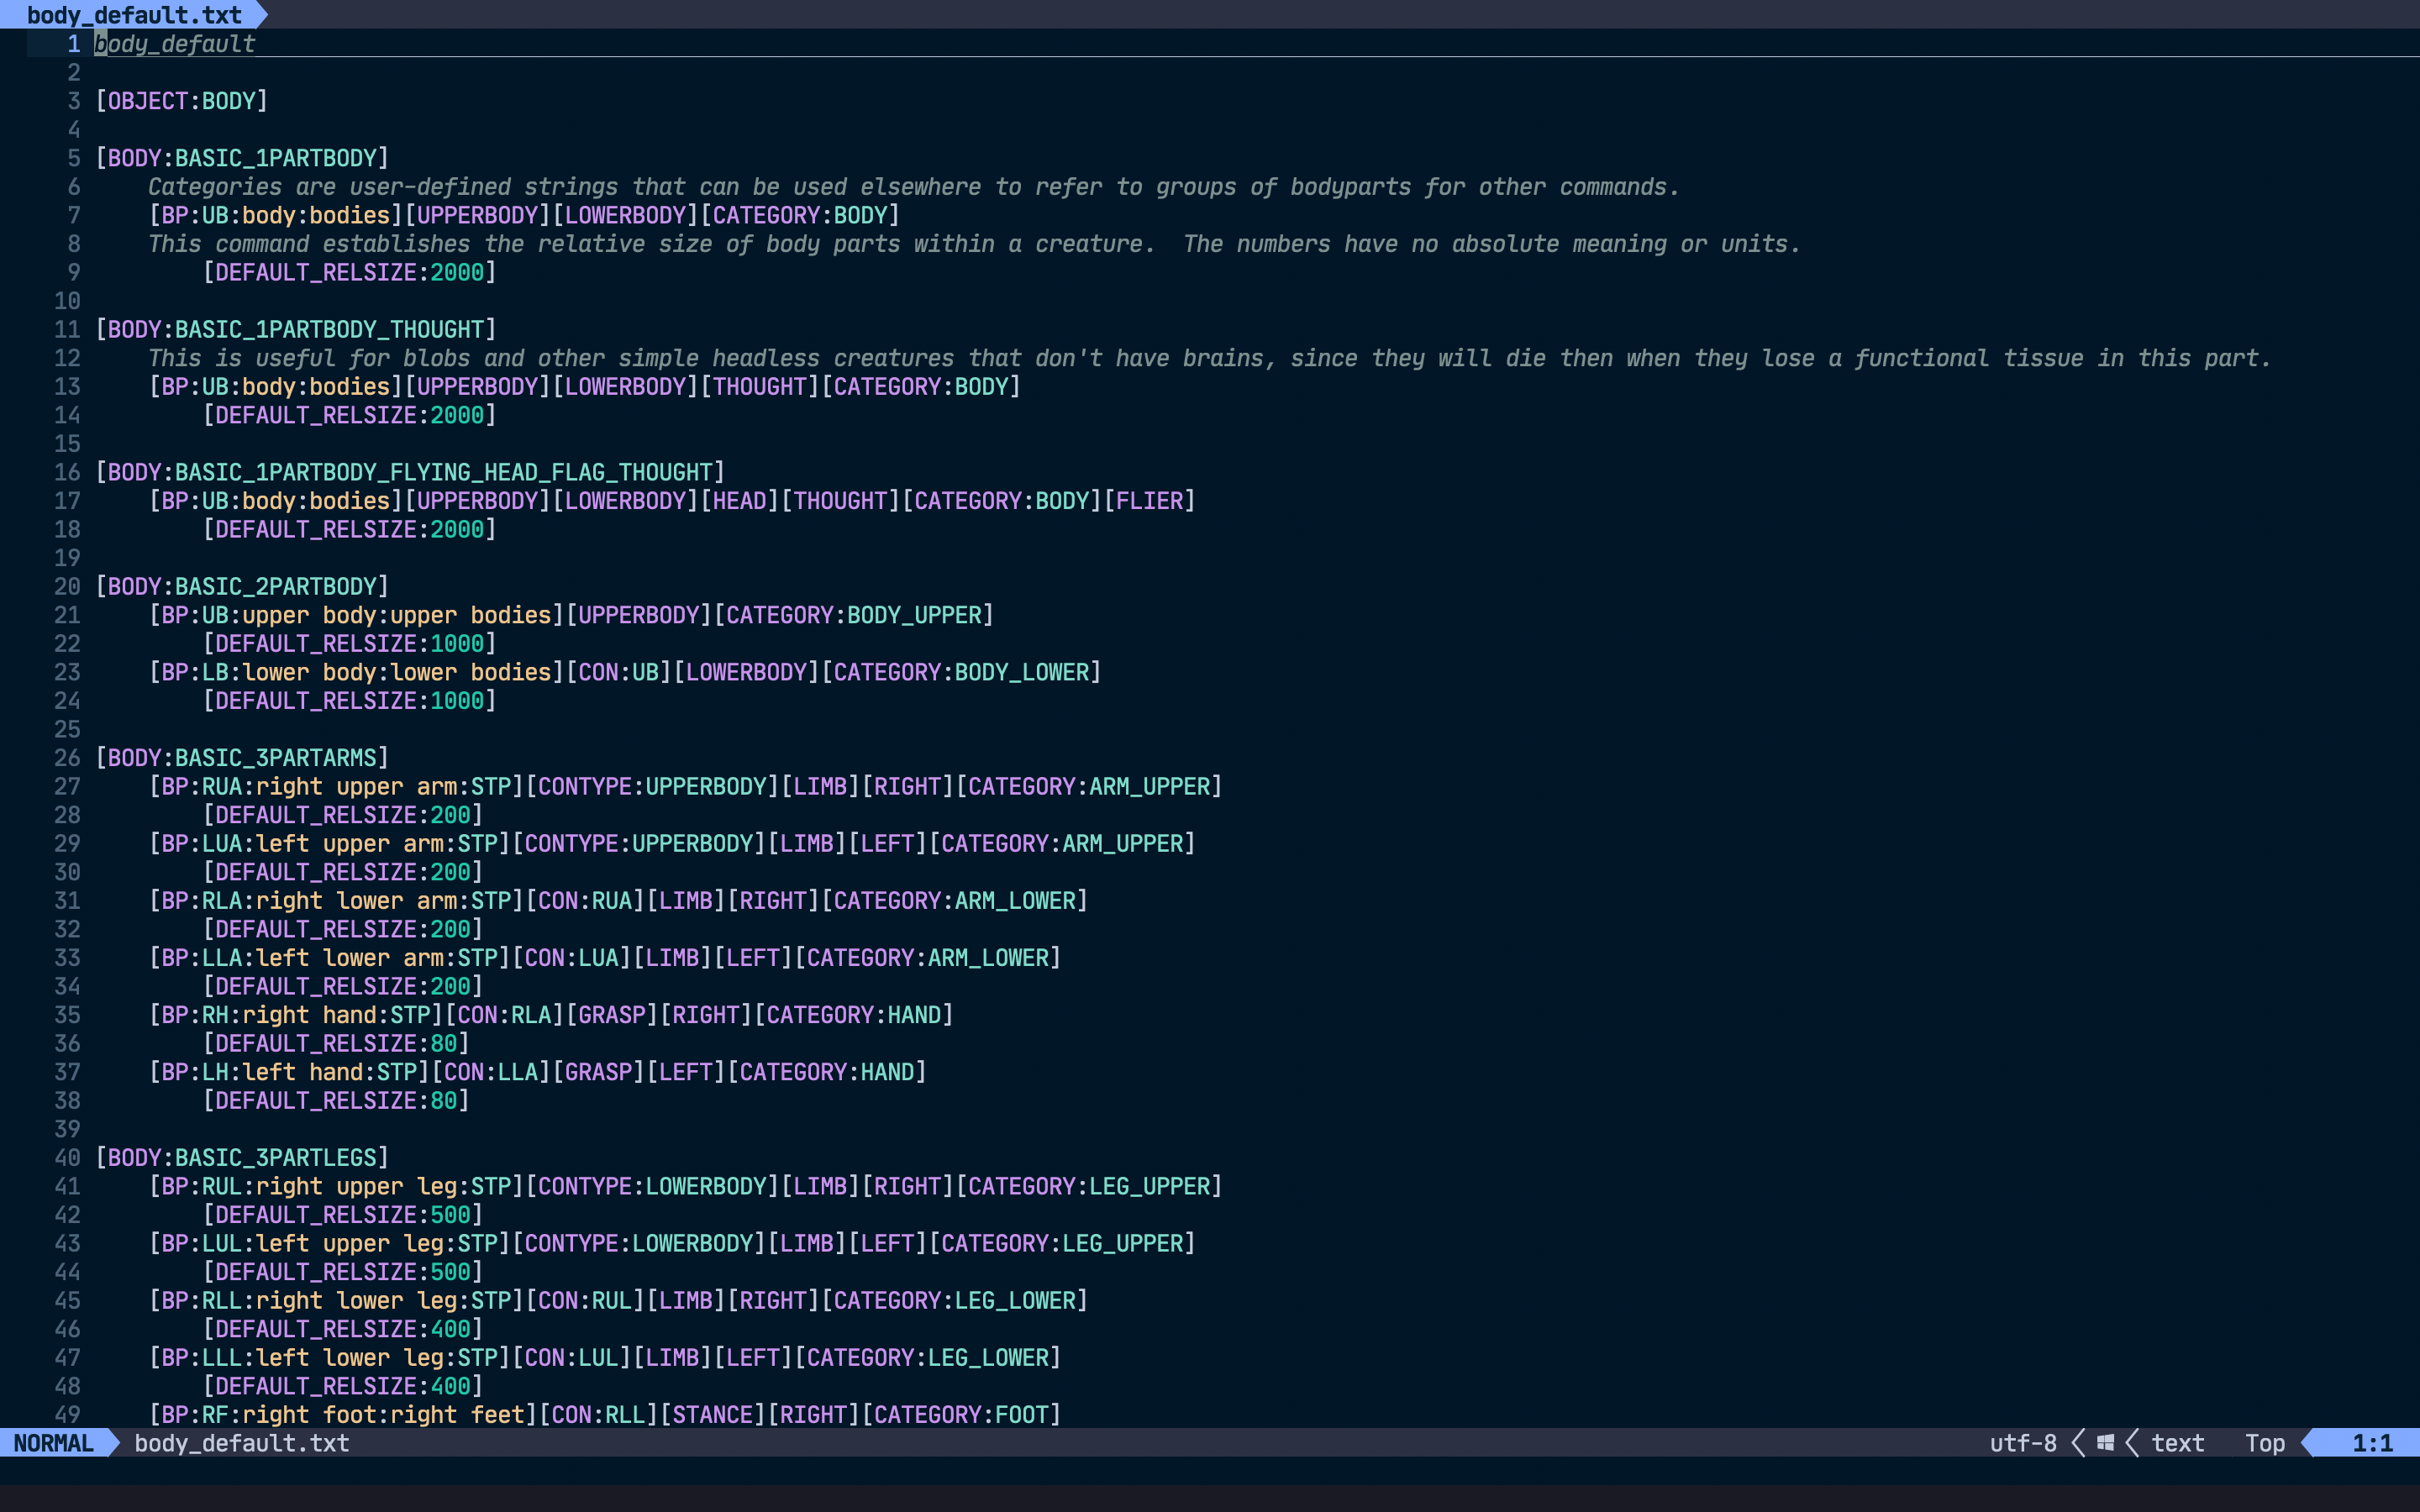The image size is (2420, 1512).
Task: Click the utf-8 encoding indicator
Action: (2023, 1443)
